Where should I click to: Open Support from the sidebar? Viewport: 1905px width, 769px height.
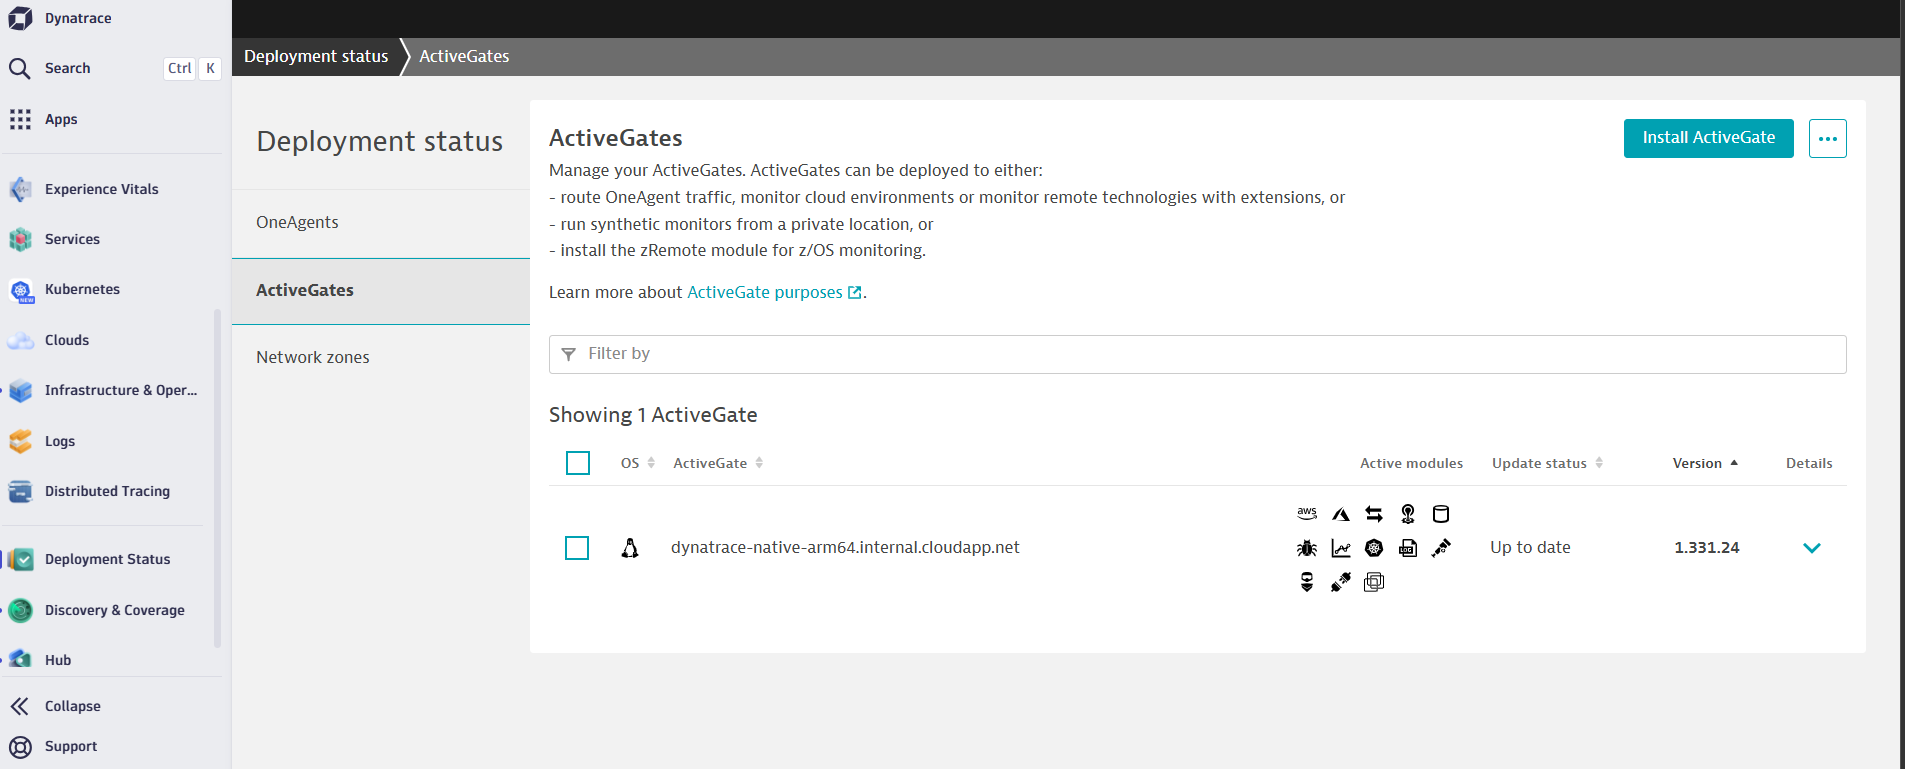click(71, 746)
